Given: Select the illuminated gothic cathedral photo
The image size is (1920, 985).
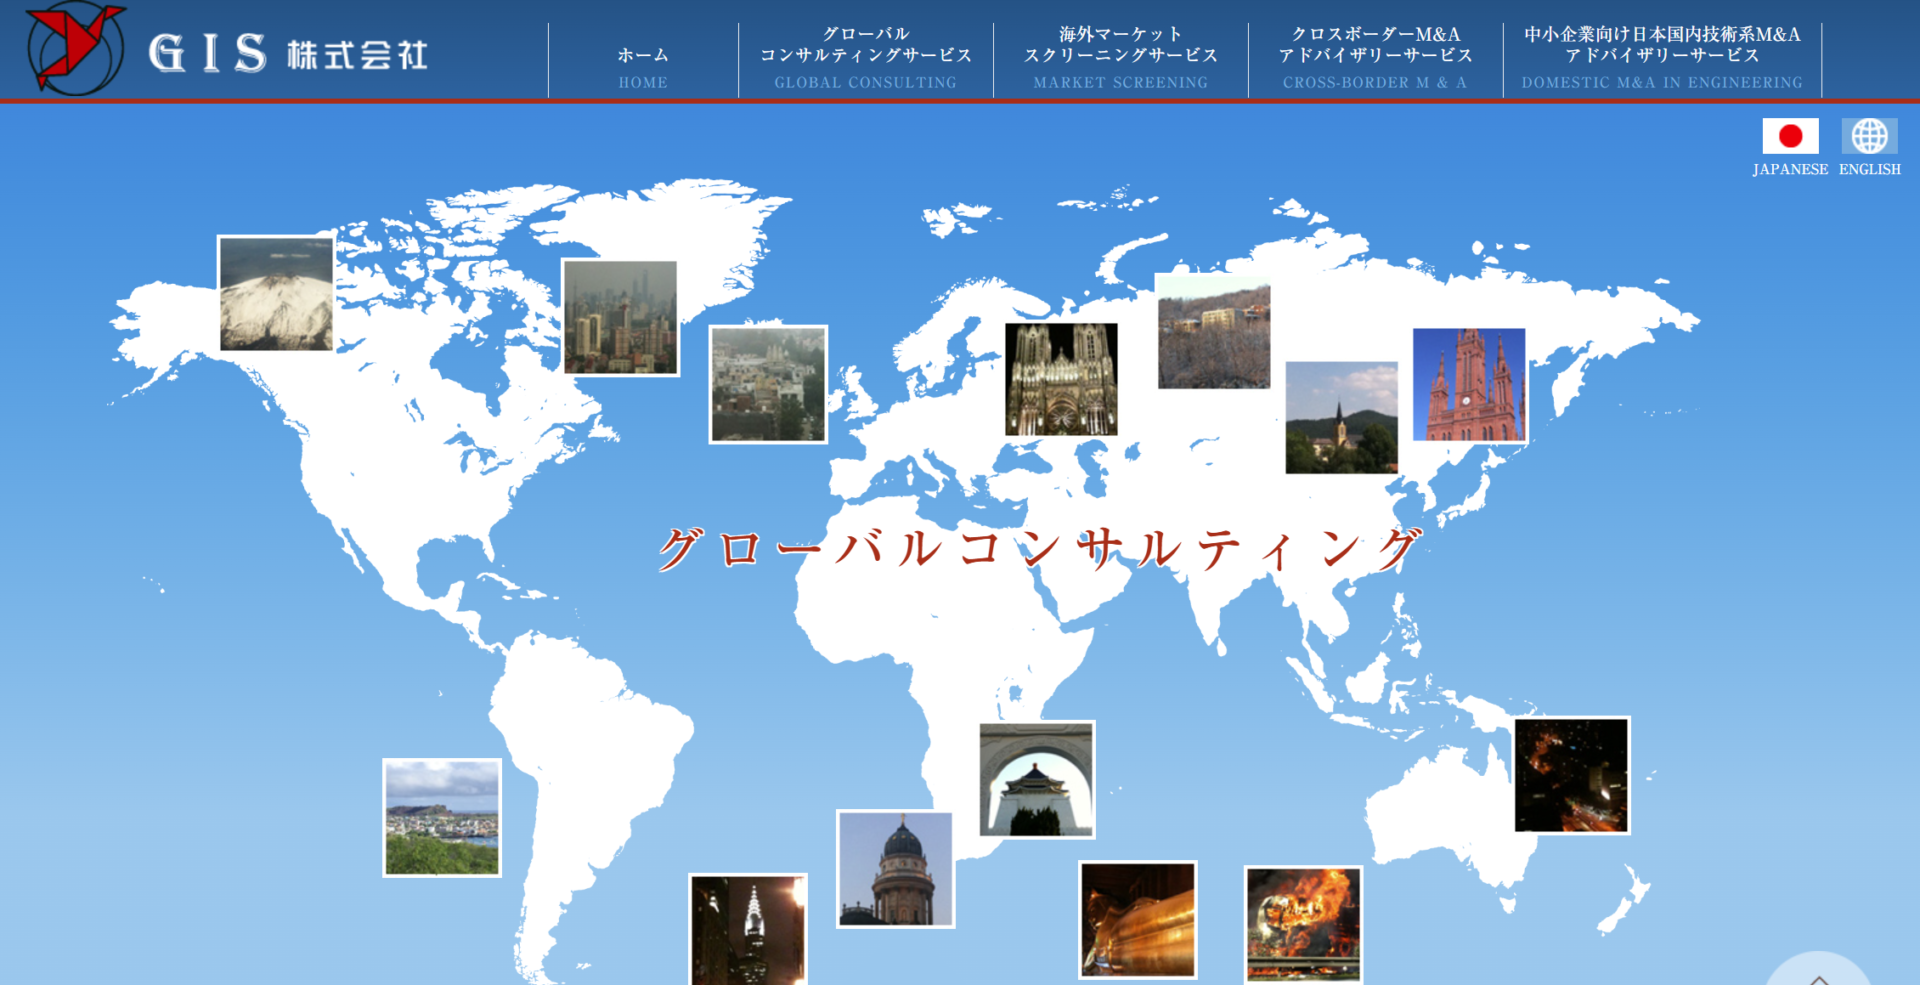Looking at the screenshot, I should [1061, 379].
